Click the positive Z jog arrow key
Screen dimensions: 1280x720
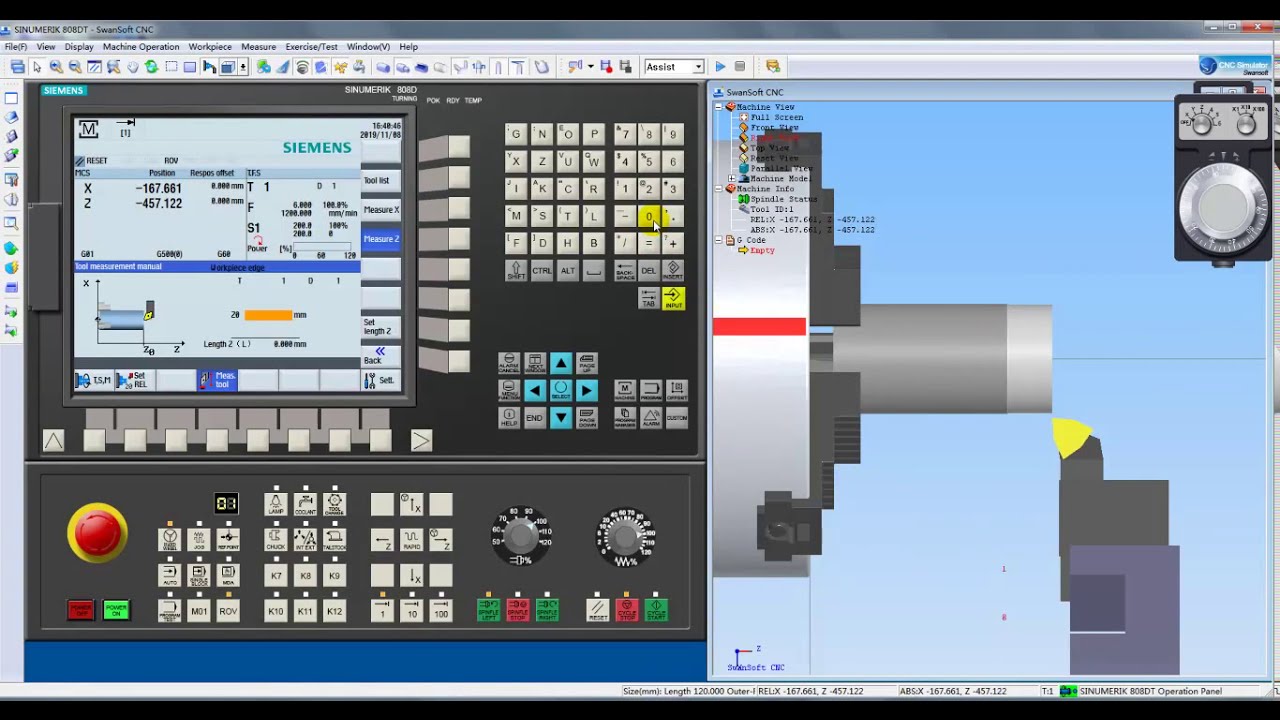441,540
